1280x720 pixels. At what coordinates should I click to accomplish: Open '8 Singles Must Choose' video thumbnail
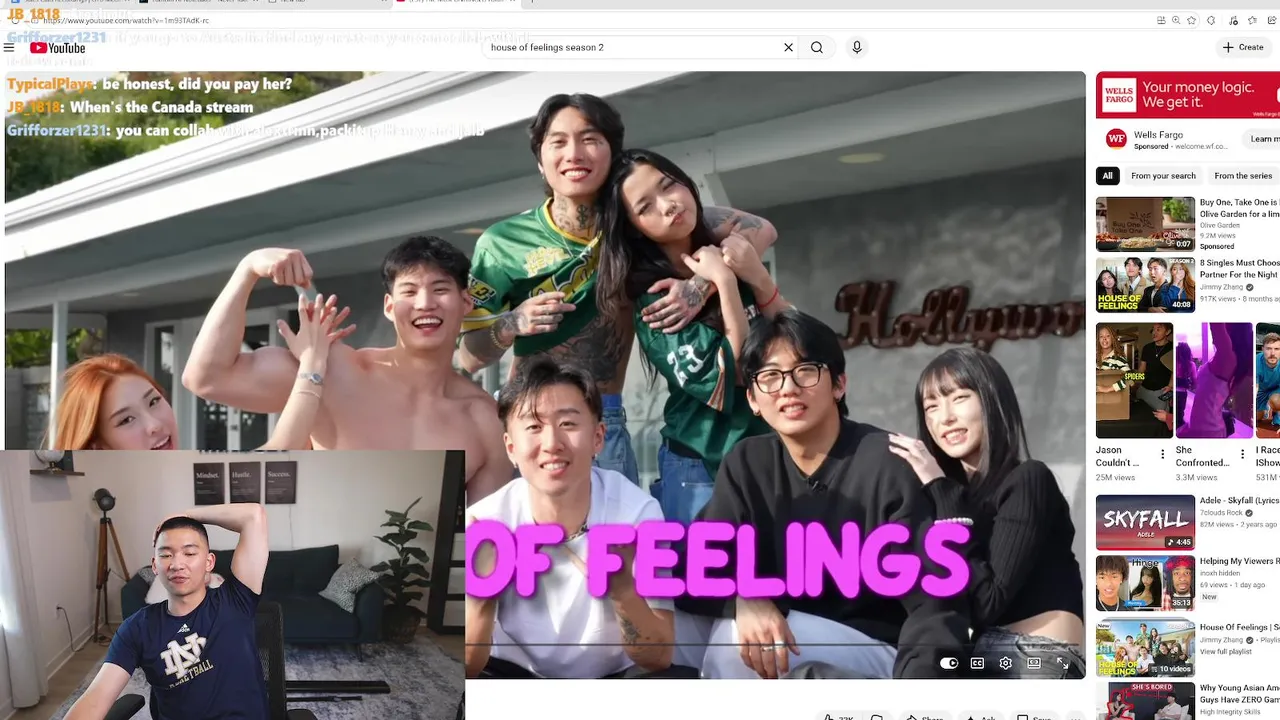[x=1145, y=285]
